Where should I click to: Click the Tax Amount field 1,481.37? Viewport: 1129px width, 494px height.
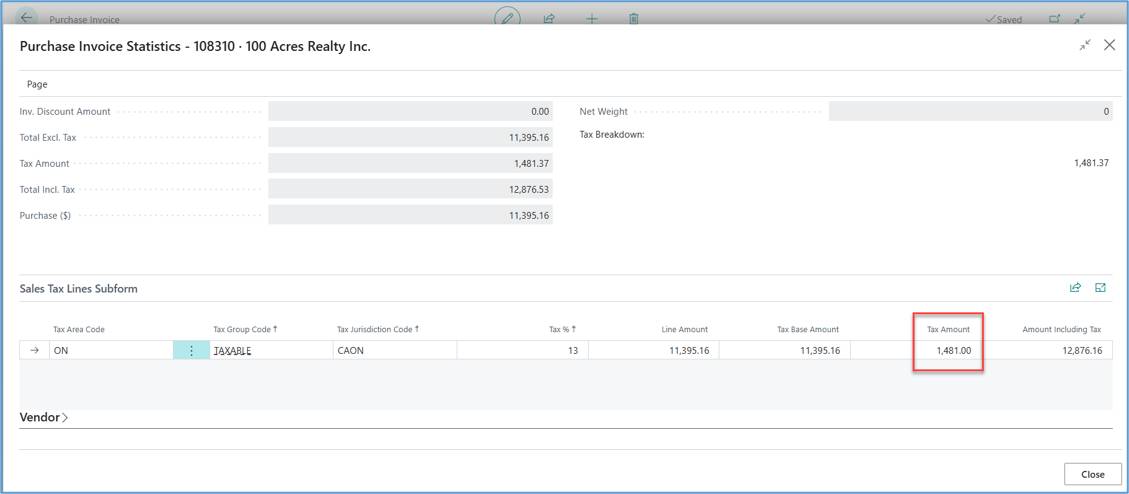tap(410, 163)
